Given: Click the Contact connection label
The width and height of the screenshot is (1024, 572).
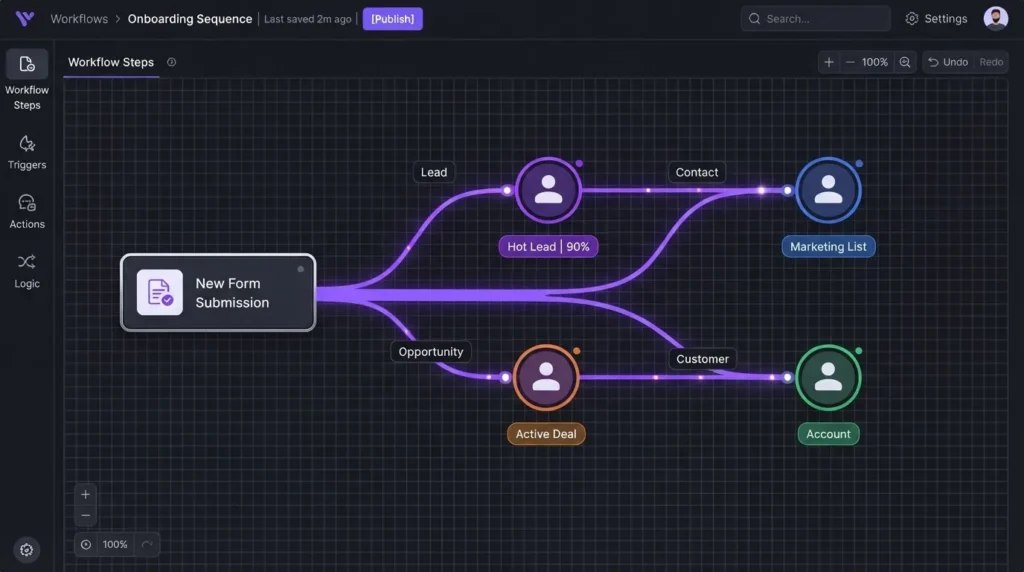Looking at the screenshot, I should [697, 172].
